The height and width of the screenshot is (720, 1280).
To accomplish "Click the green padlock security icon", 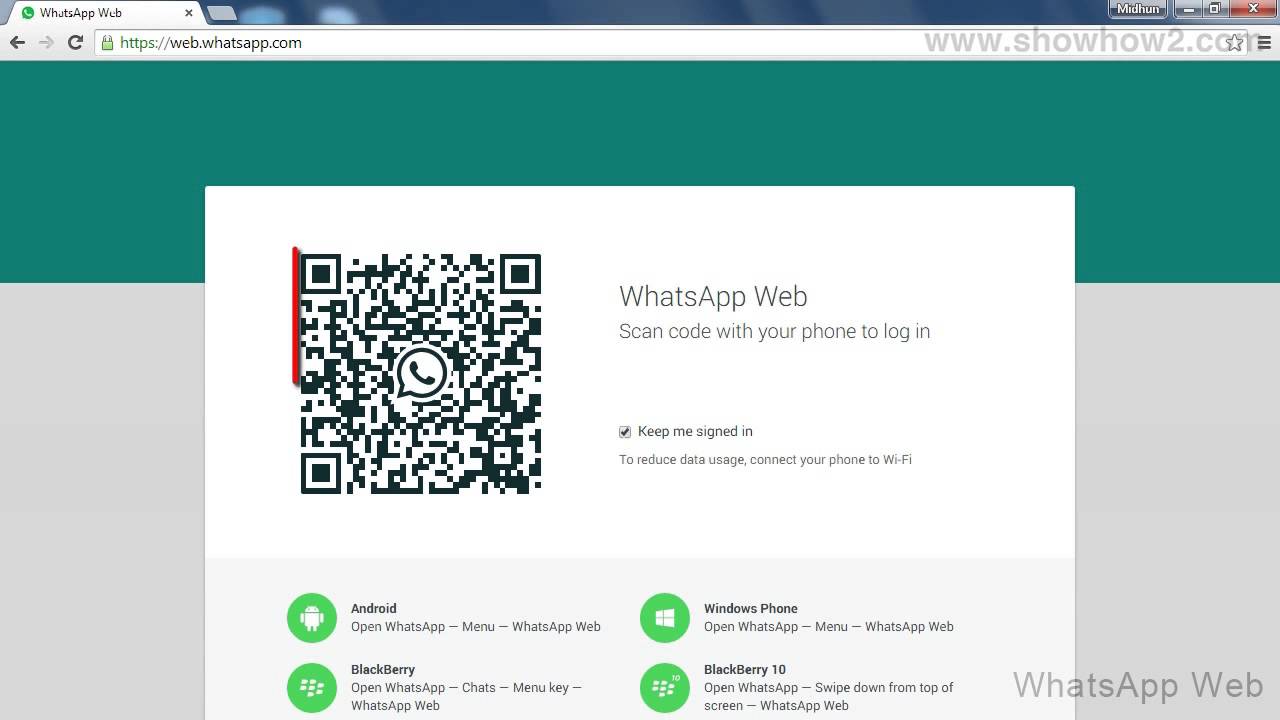I will (x=107, y=43).
